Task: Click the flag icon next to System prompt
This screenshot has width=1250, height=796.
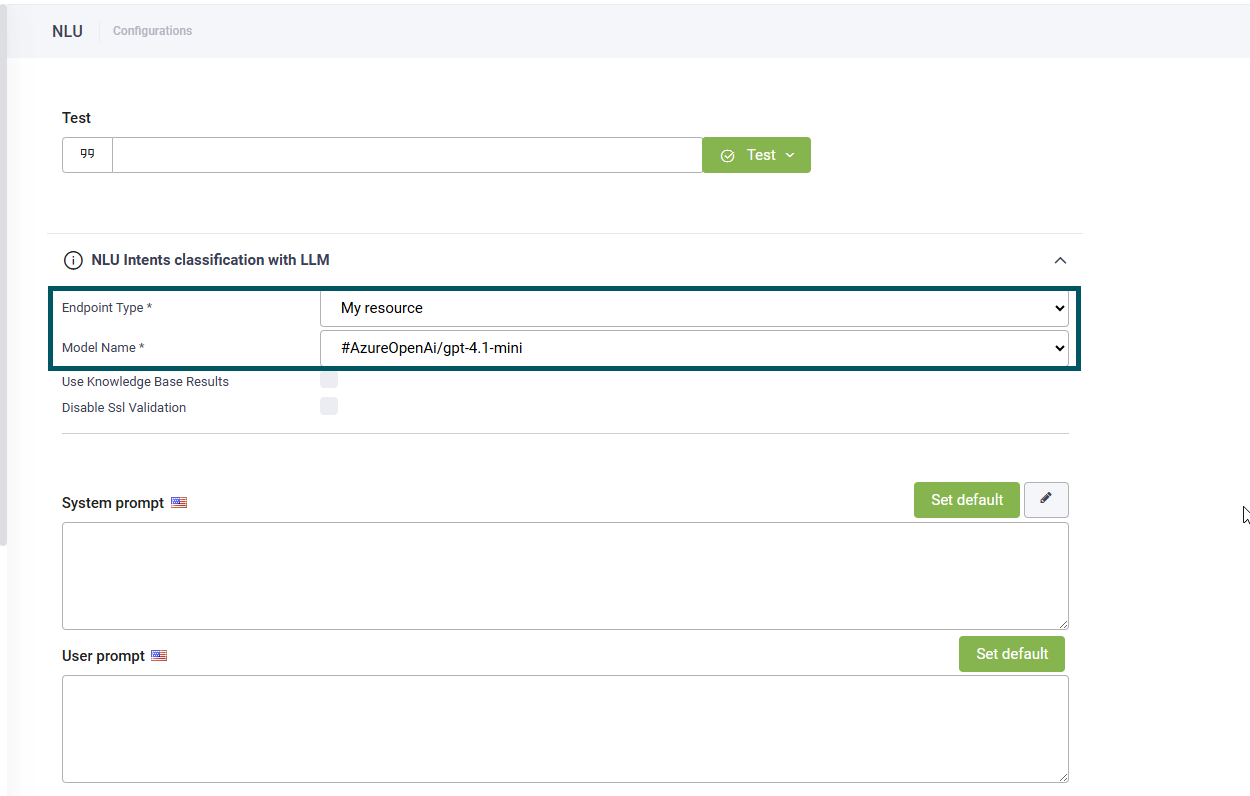Action: (179, 503)
